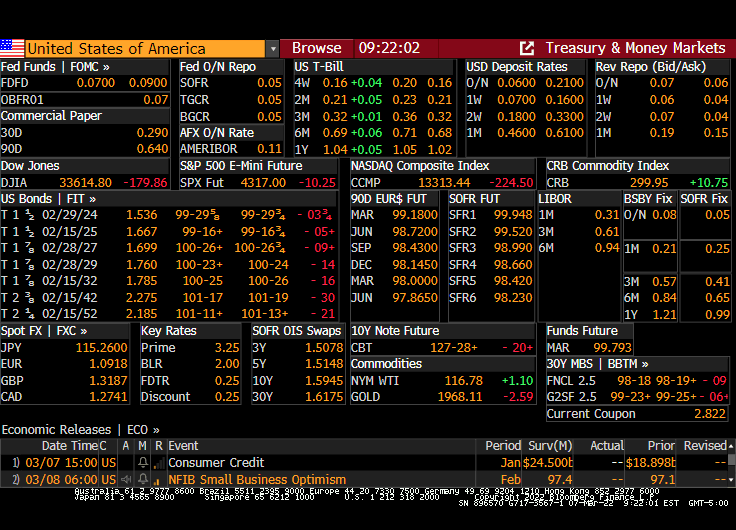736x530 pixels.
Task: Click the T 02/15/52 bond row
Action: tap(168, 314)
